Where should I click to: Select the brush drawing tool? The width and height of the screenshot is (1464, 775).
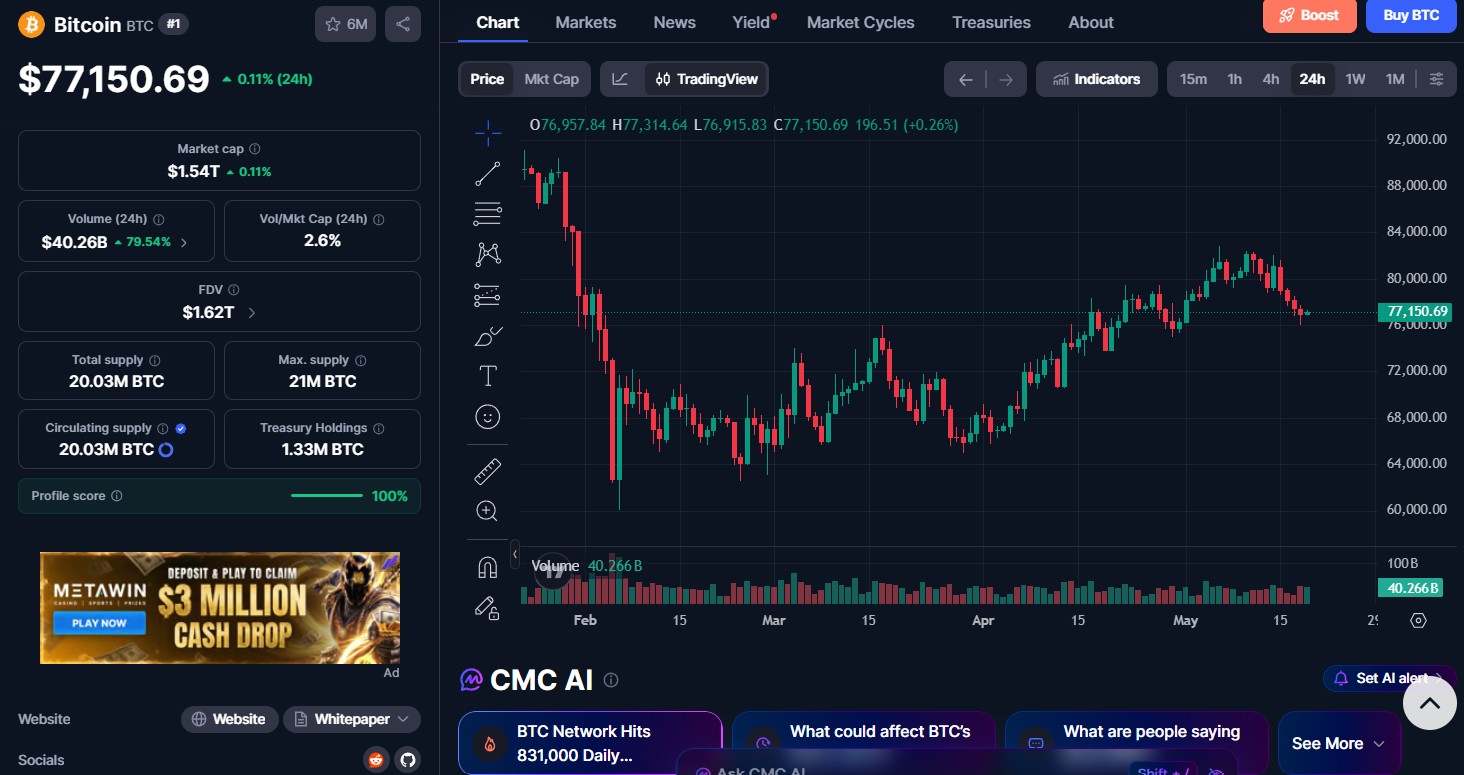pyautogui.click(x=488, y=336)
